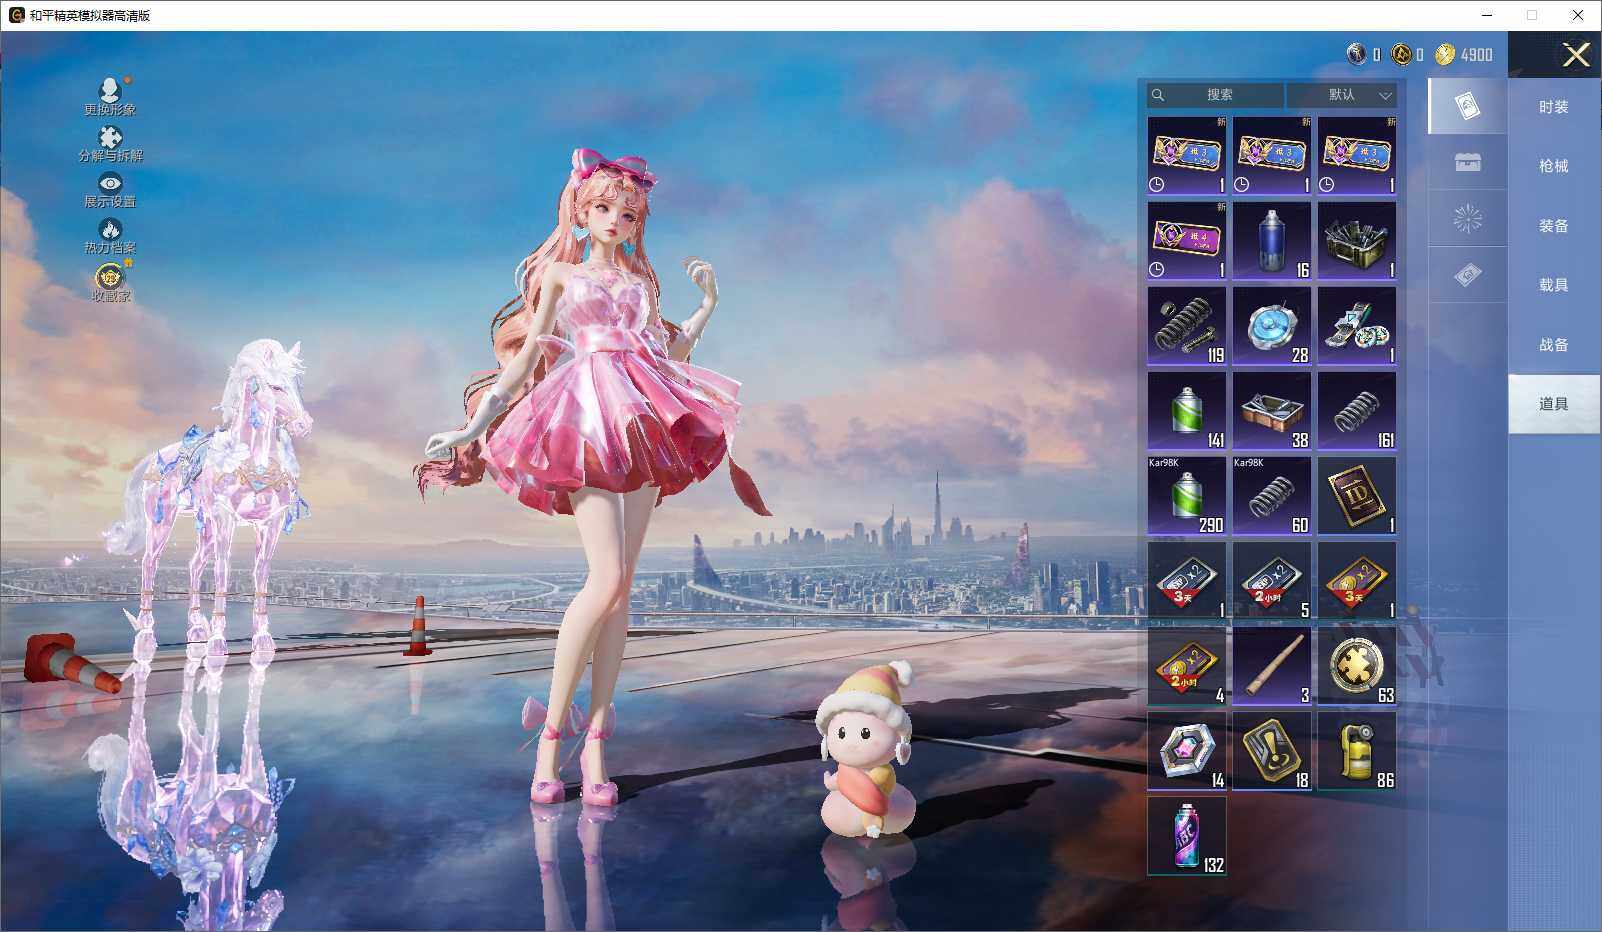Select the silver x2 3天 card

1187,581
